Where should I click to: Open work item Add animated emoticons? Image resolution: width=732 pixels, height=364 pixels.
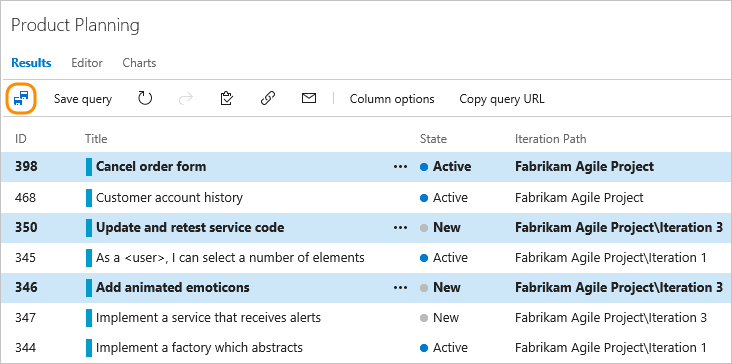click(x=173, y=287)
